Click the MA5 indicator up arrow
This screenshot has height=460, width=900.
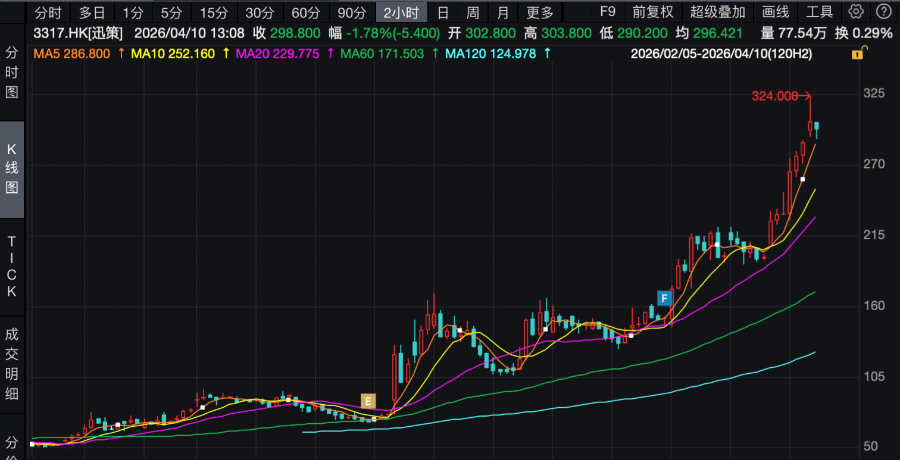pos(116,53)
